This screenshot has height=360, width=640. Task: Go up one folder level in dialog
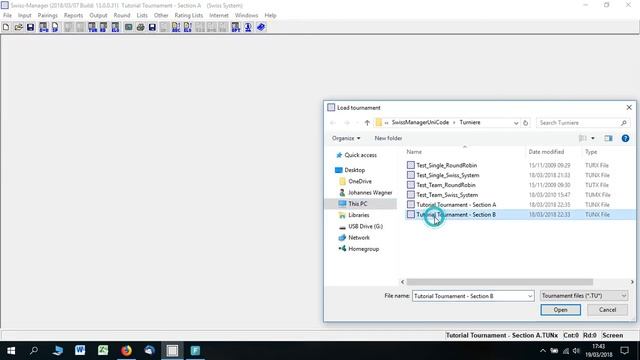click(367, 122)
